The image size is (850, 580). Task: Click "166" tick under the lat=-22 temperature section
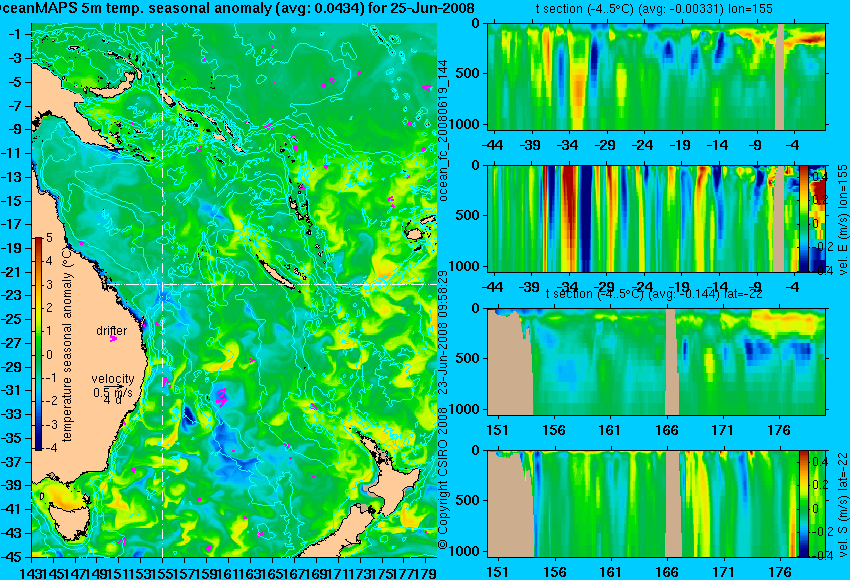pyautogui.click(x=667, y=430)
